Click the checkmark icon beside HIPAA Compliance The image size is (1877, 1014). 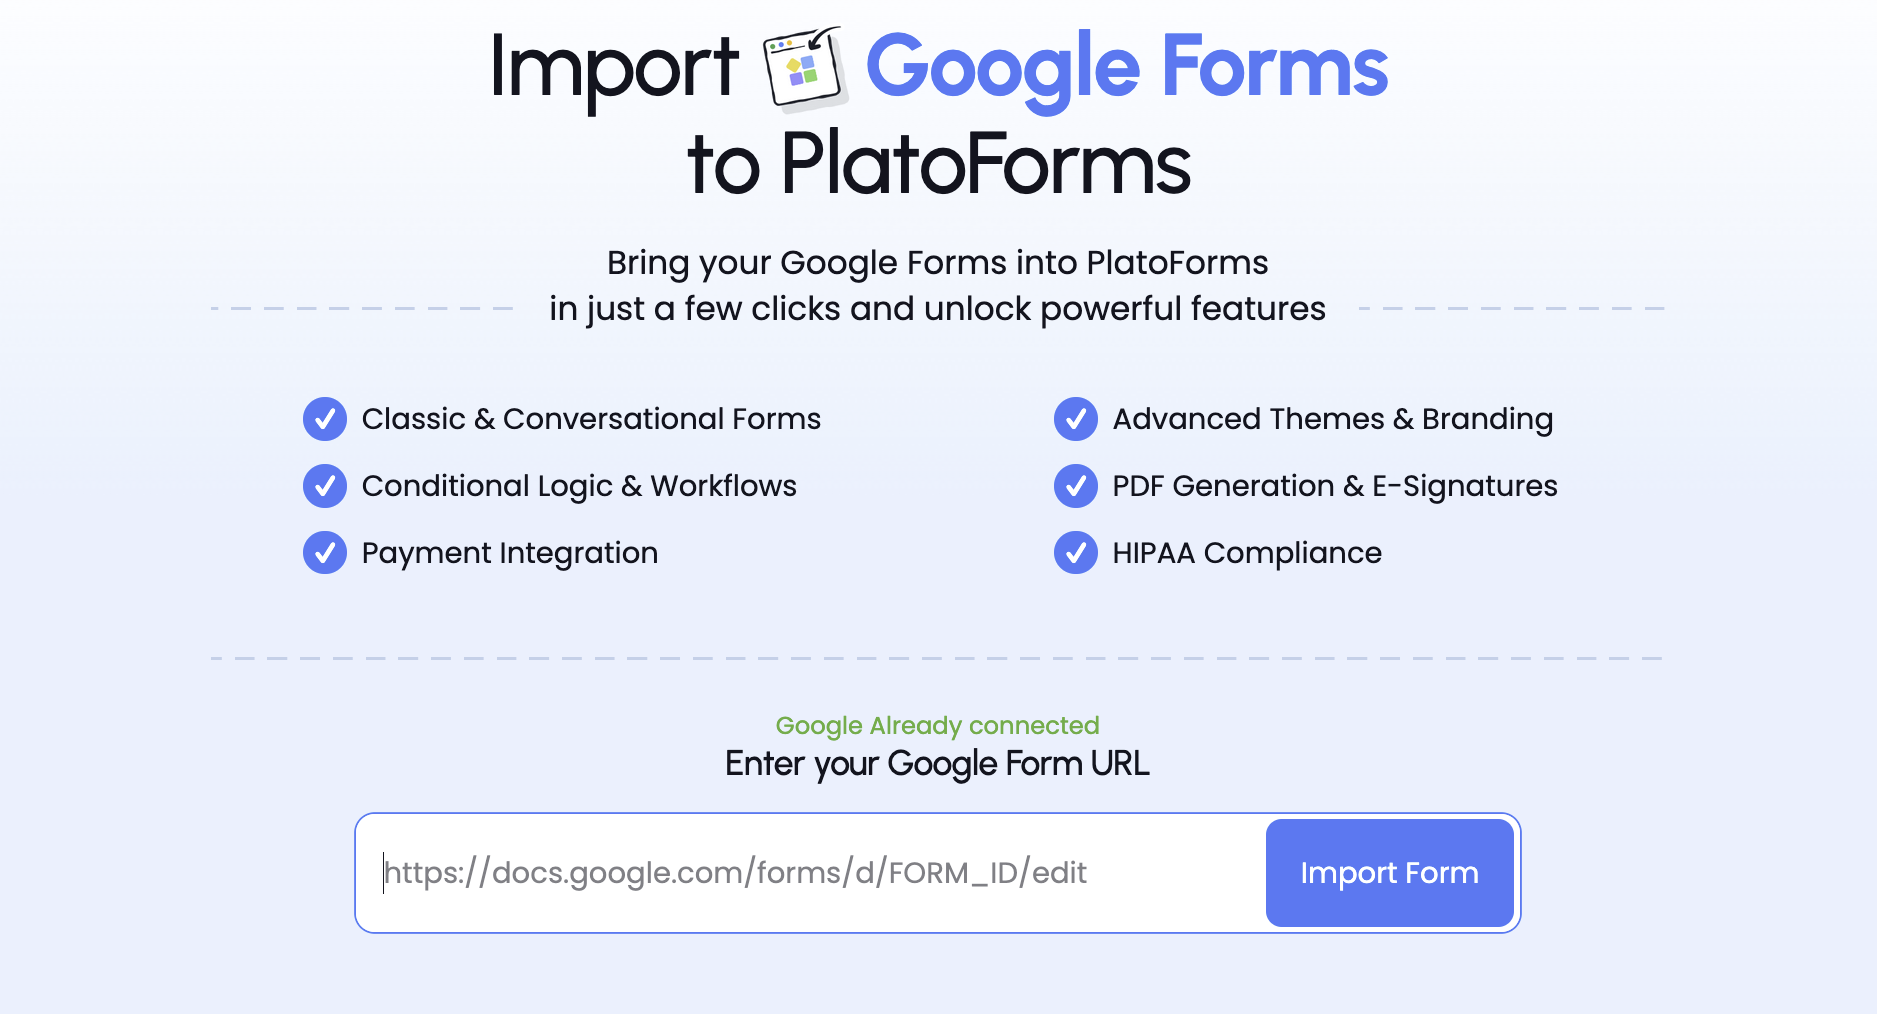[x=1076, y=553]
